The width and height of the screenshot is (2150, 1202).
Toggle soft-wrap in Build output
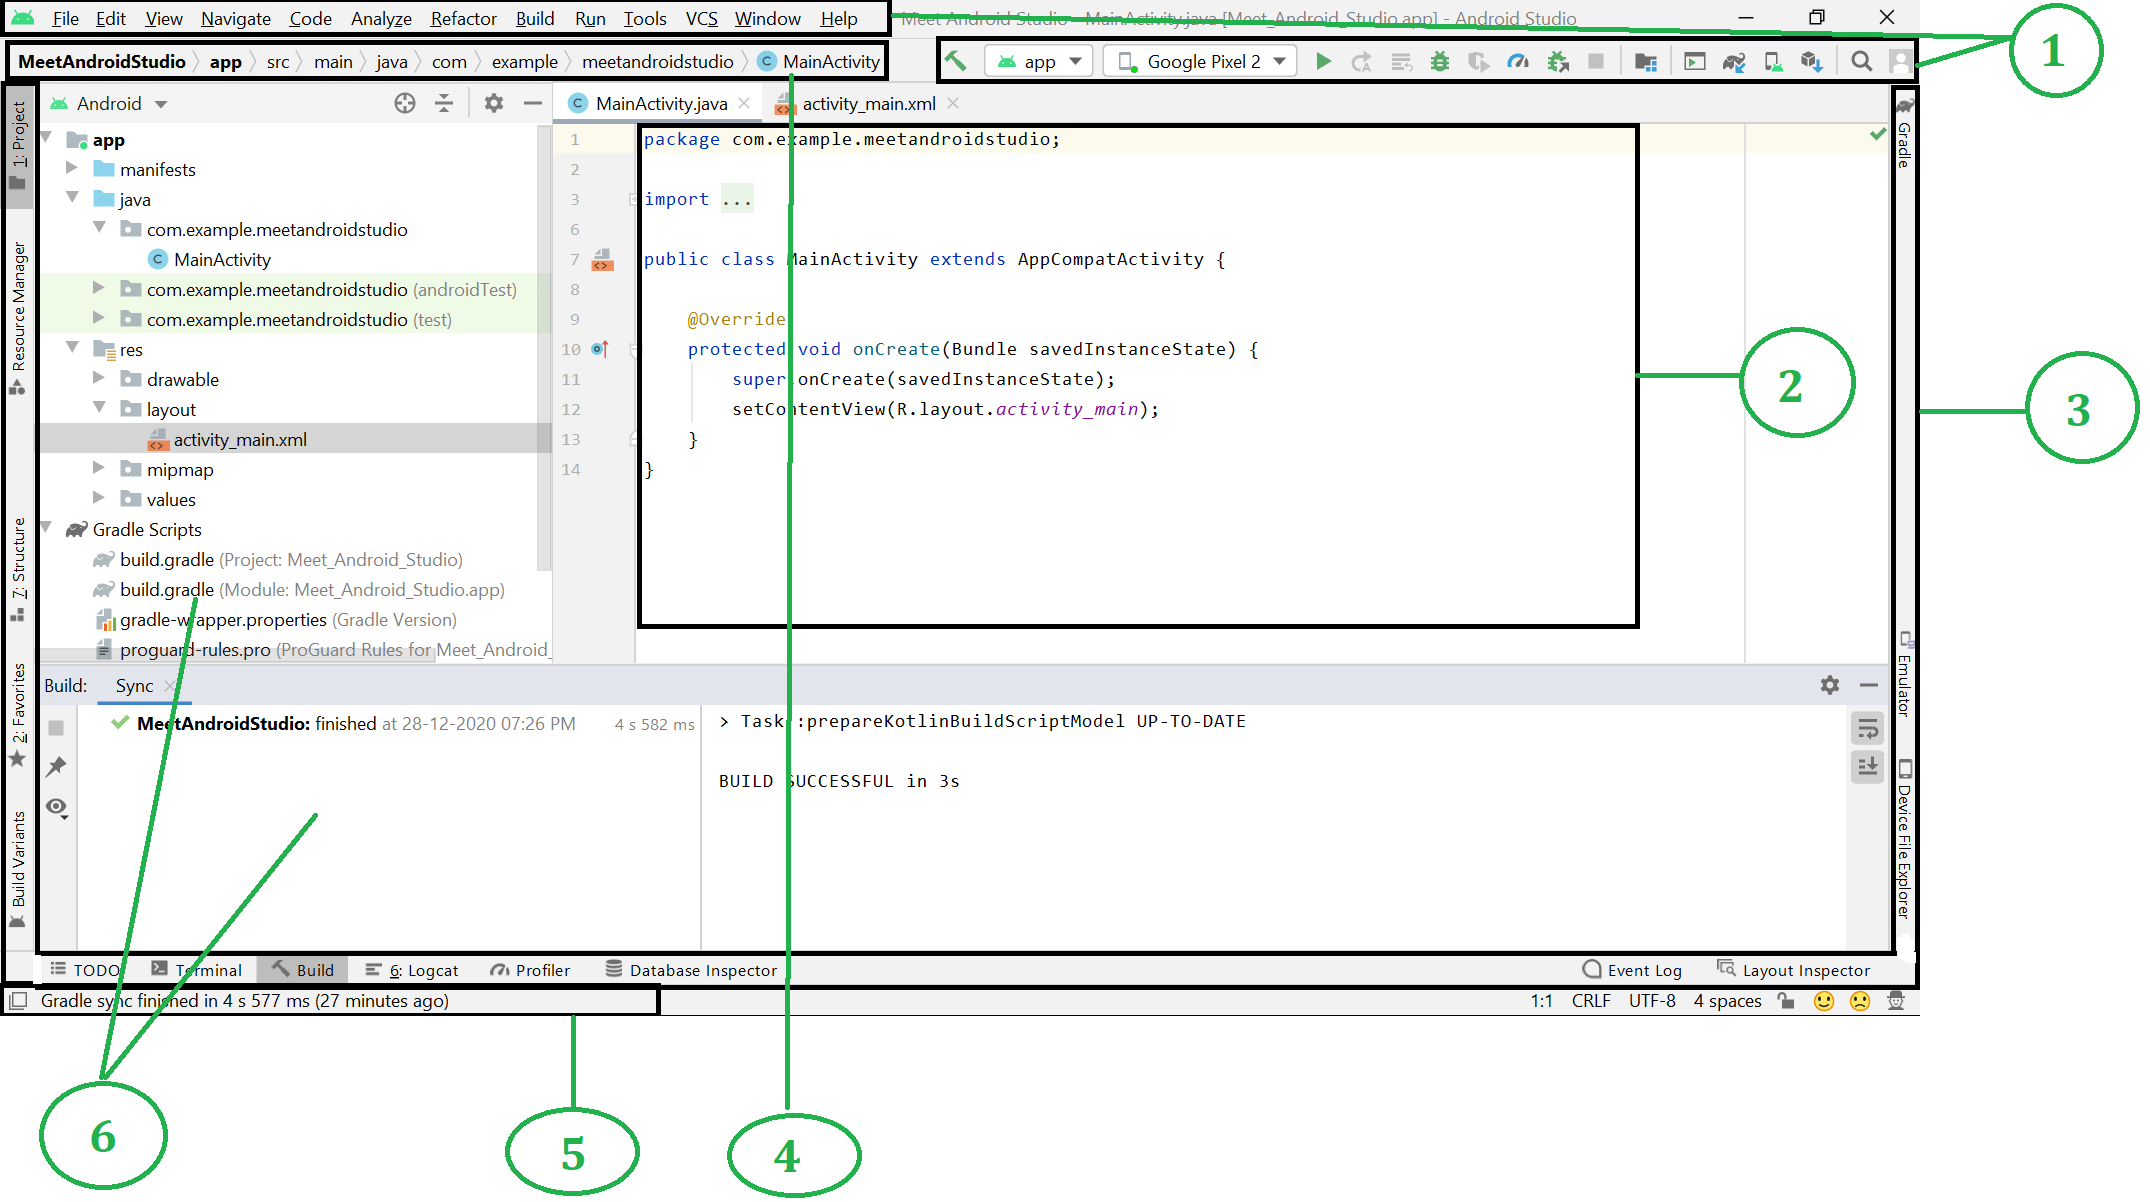coord(1867,728)
